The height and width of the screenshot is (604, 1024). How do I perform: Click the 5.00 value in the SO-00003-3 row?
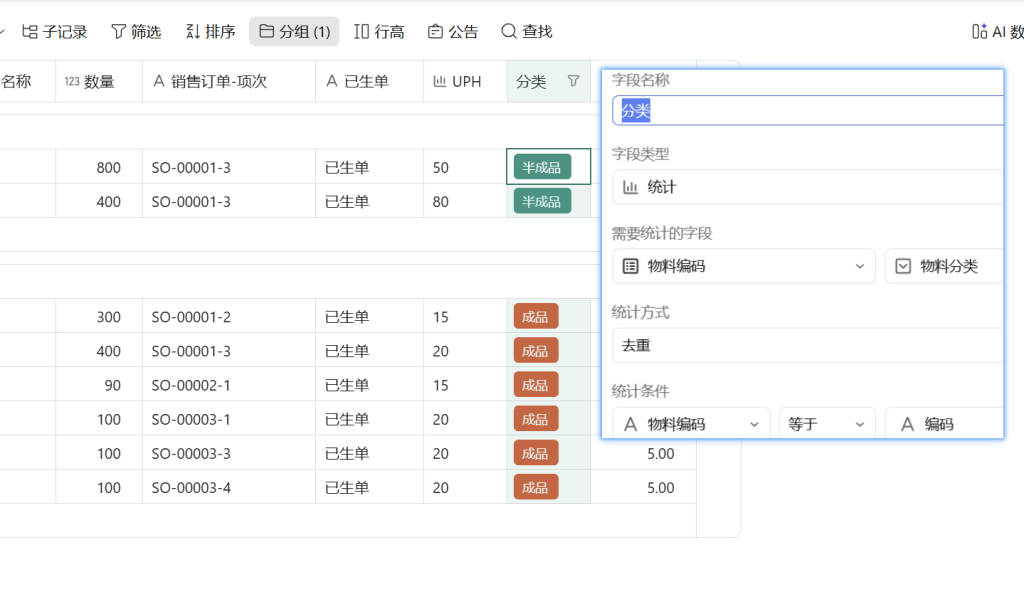660,453
